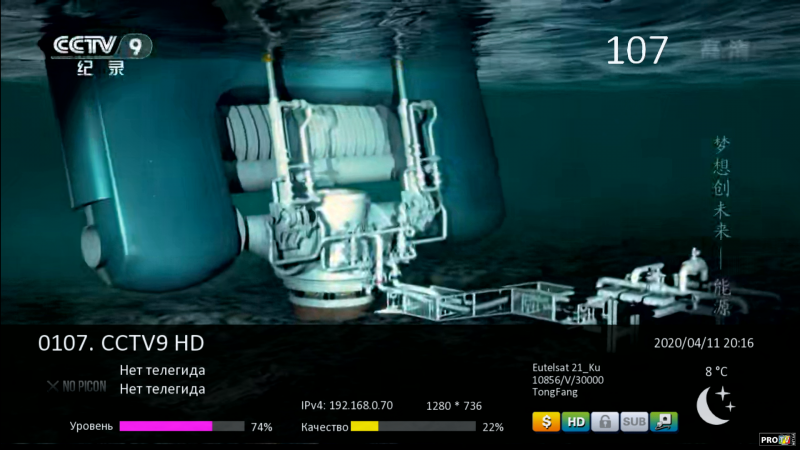Screen dimensions: 800x450
Task: Click the channel title 0107. CCTV9 HD
Action: [x=121, y=343]
